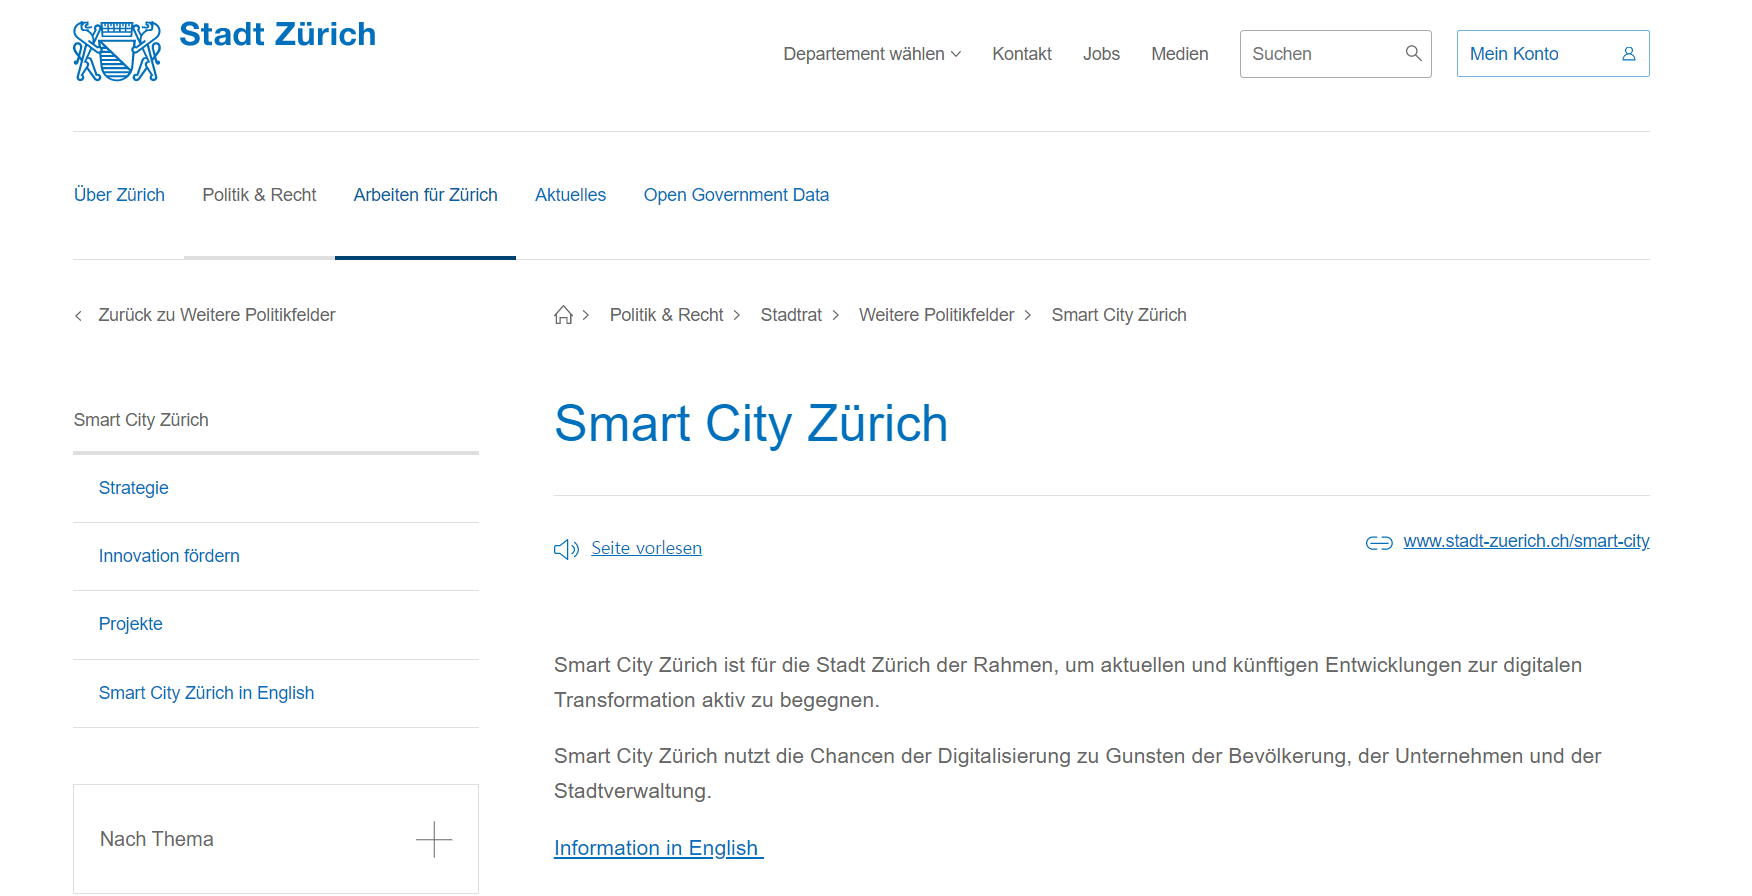Click the home icon in the breadcrumb
Viewport: 1752px width, 896px height.
(564, 315)
